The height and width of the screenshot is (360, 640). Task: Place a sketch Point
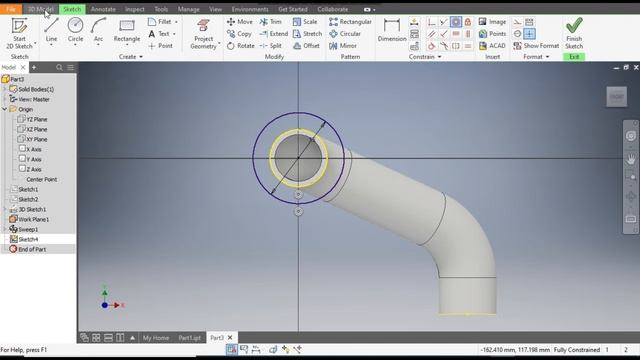[160, 46]
